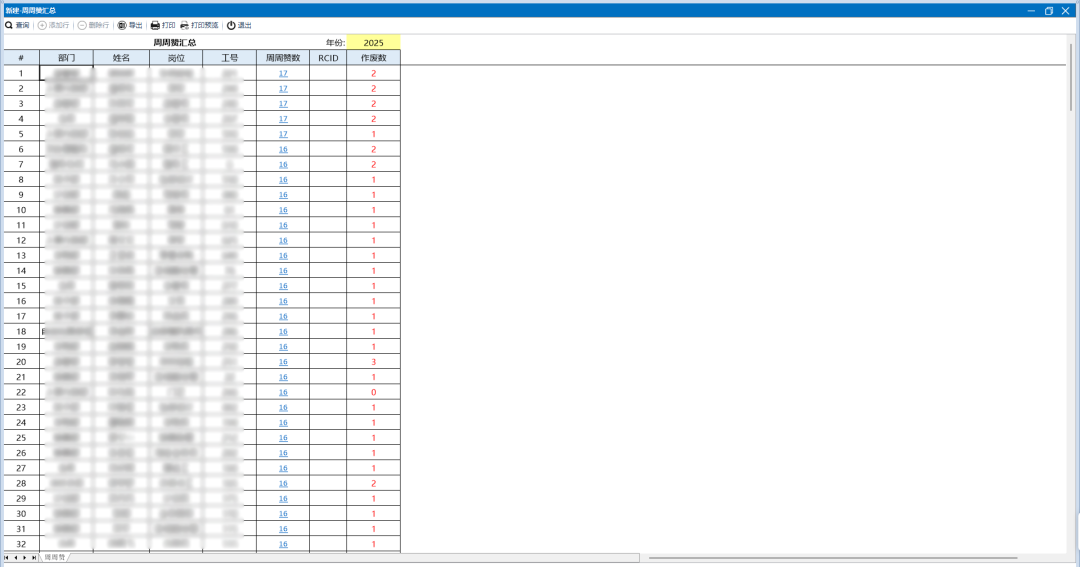Switch to the 周周赞 sheet tab

(x=55, y=557)
